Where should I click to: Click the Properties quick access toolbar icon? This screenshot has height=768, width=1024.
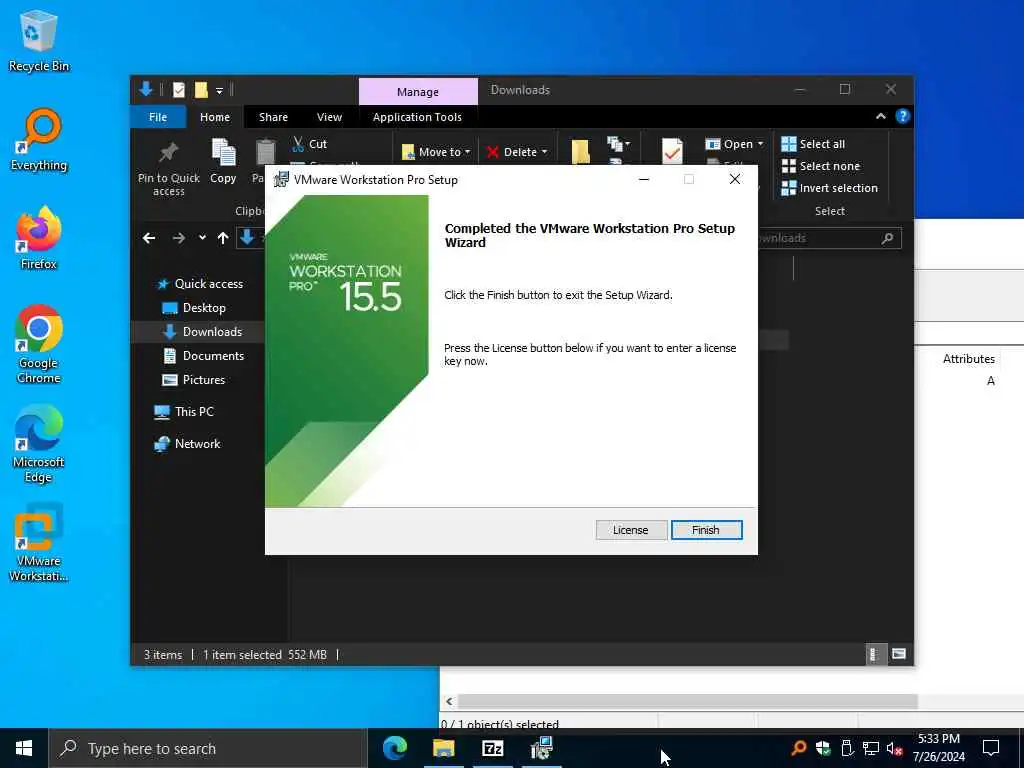click(178, 89)
